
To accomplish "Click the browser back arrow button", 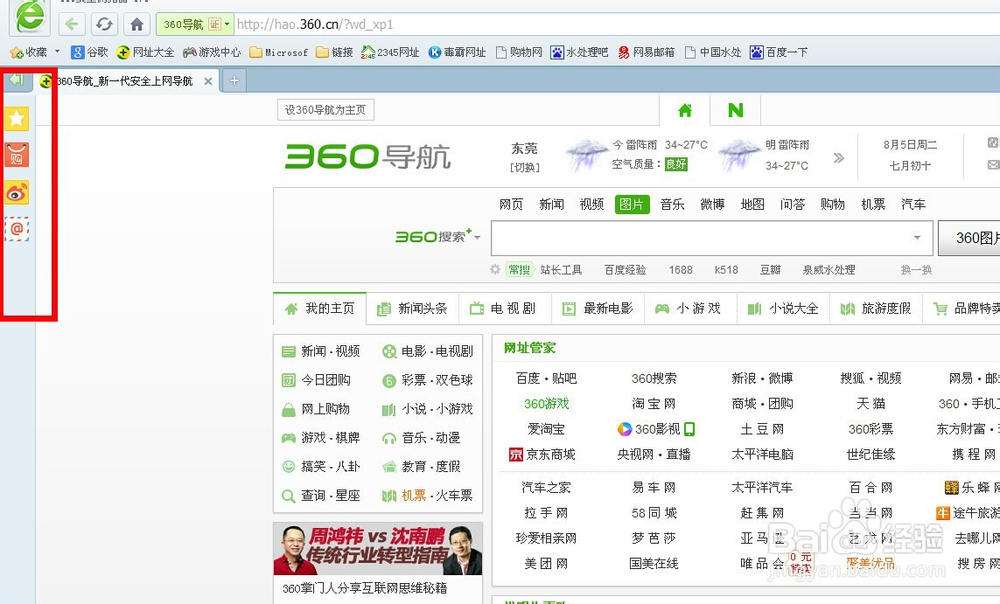I will point(72,24).
